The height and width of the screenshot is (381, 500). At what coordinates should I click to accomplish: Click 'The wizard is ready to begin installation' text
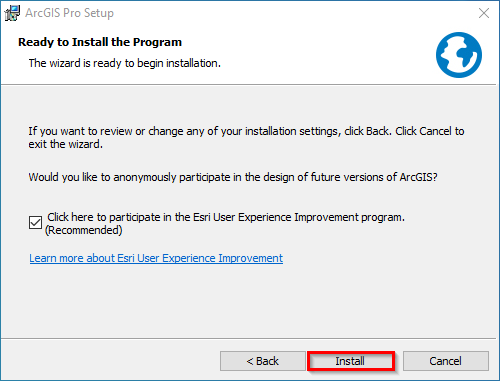click(125, 63)
